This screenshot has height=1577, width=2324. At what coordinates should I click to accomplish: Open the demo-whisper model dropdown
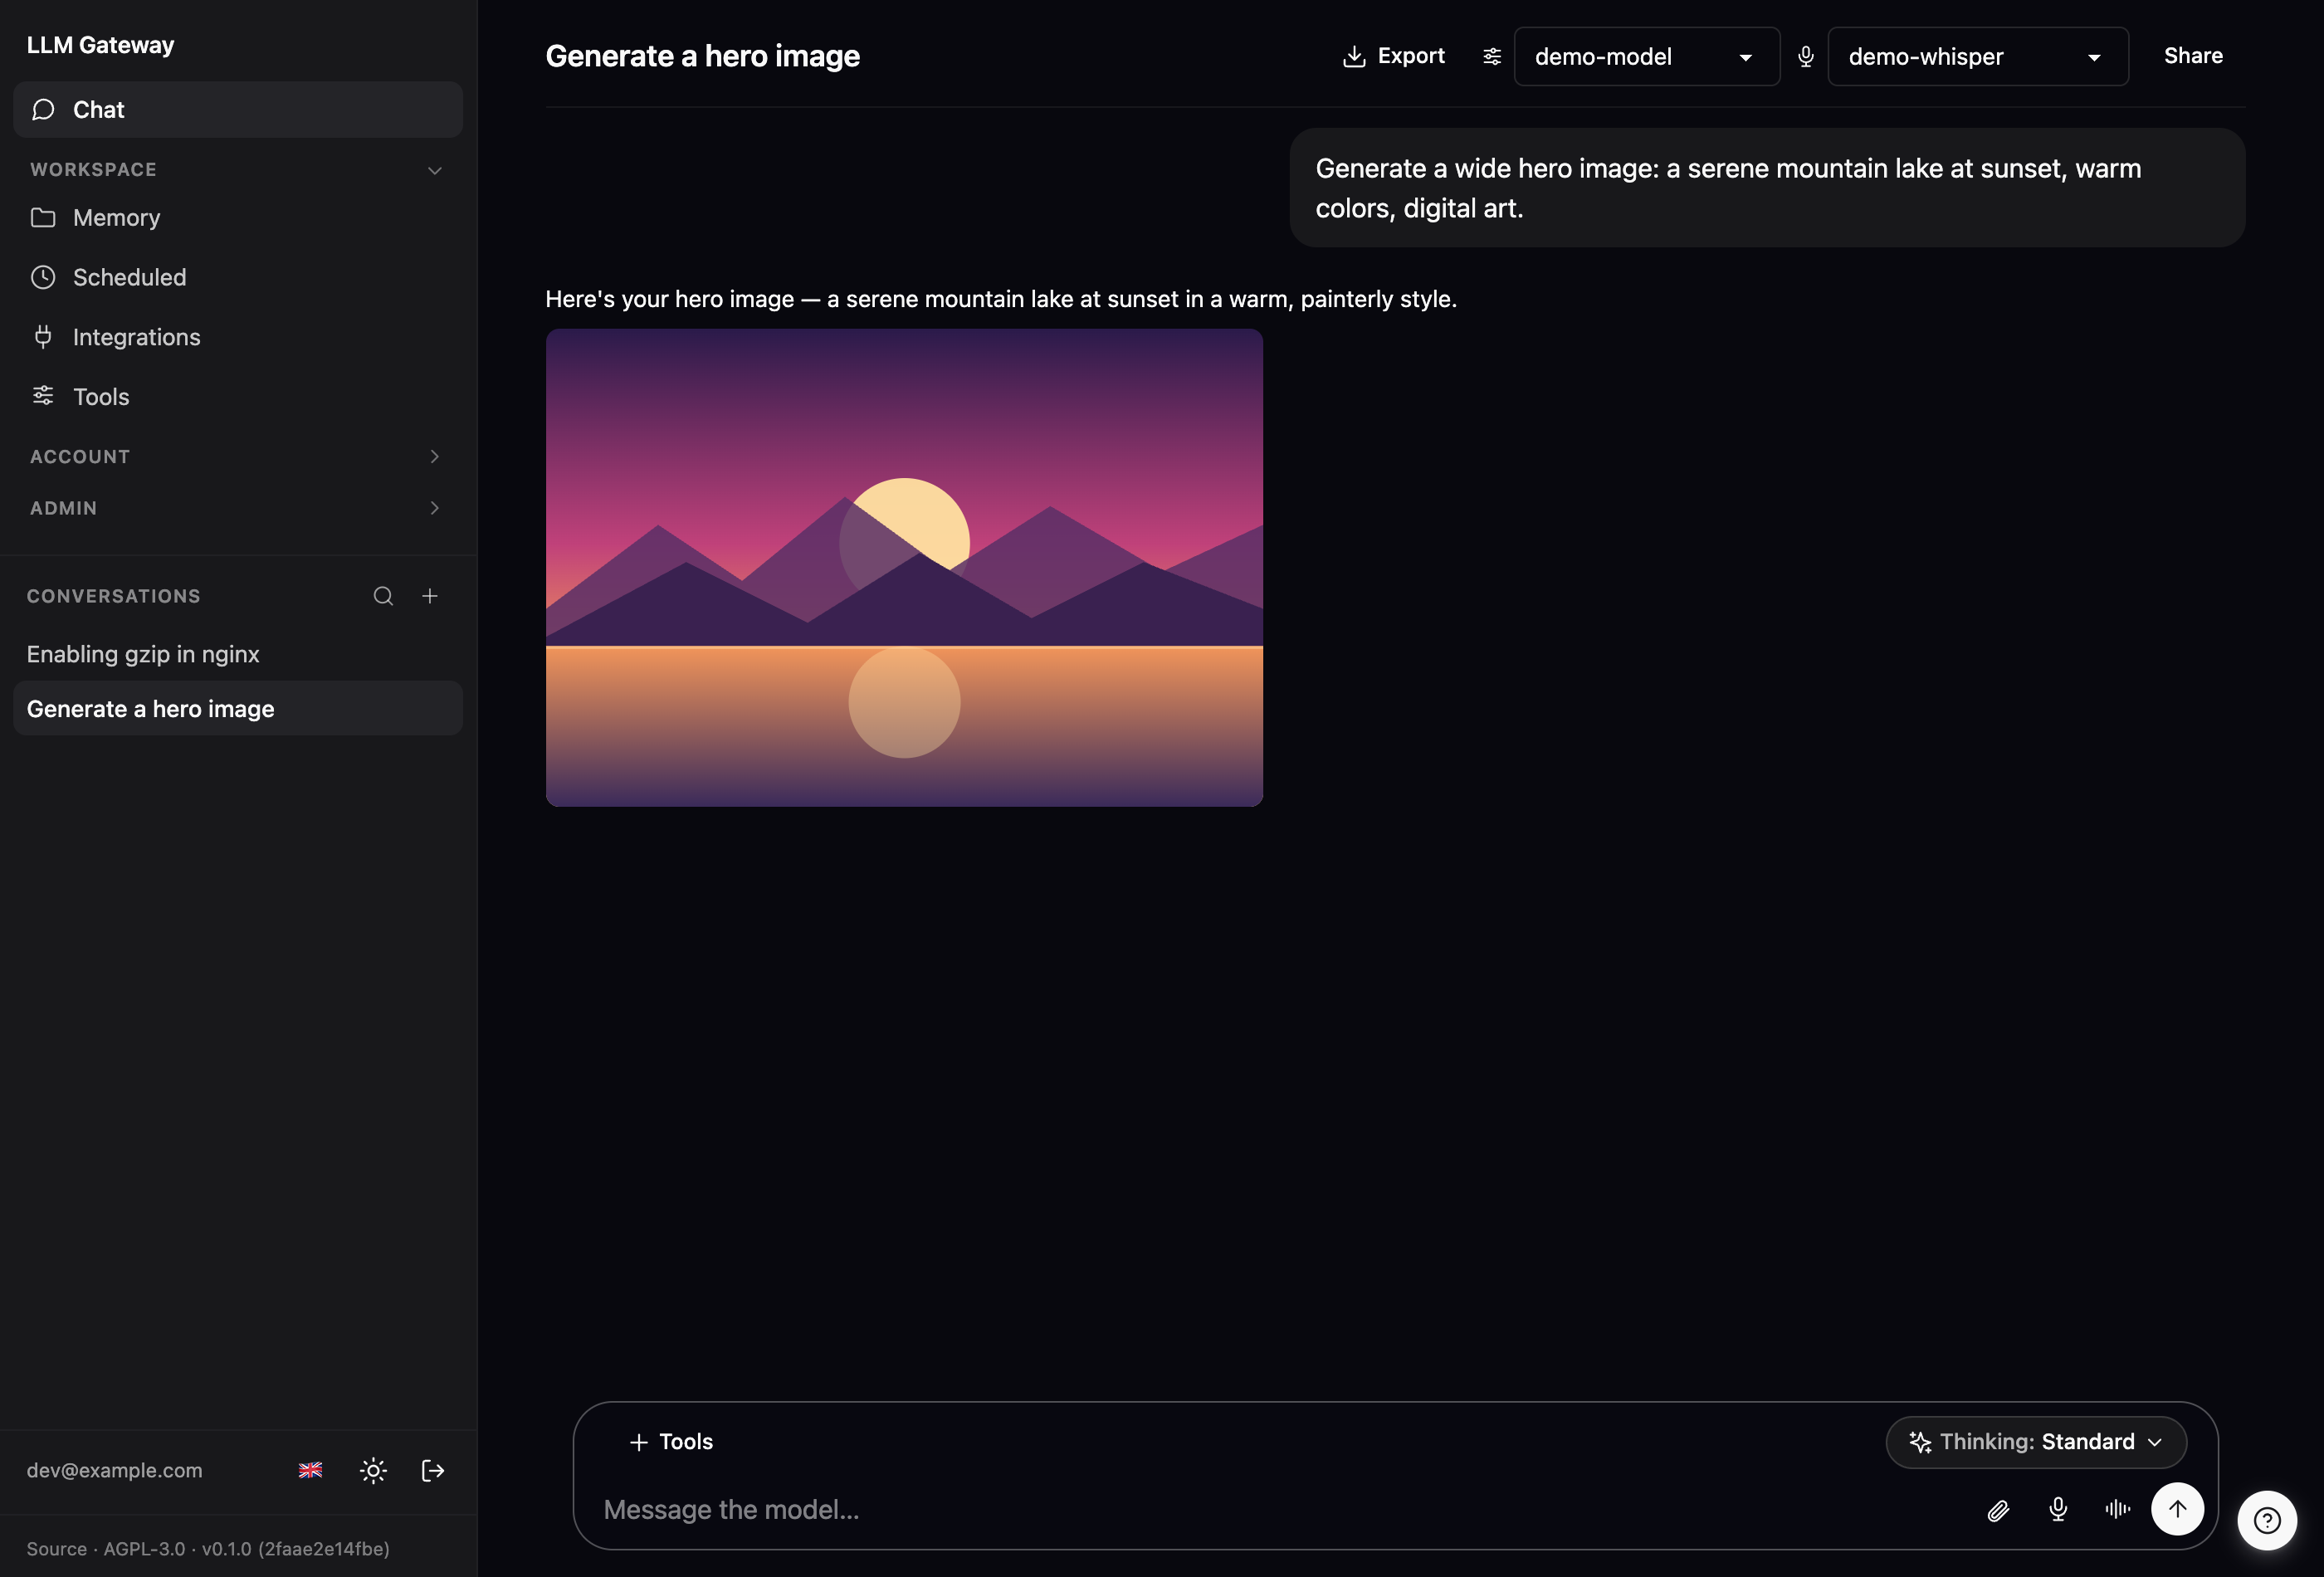point(1977,57)
